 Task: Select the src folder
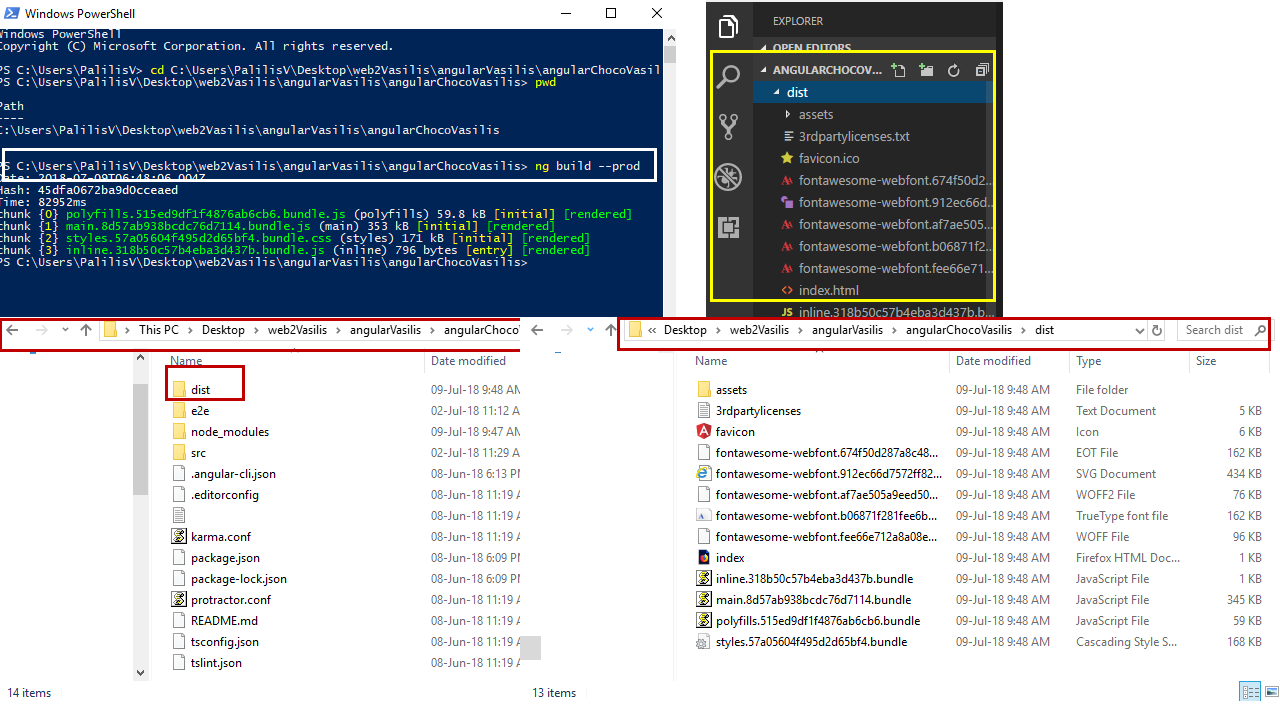click(198, 453)
